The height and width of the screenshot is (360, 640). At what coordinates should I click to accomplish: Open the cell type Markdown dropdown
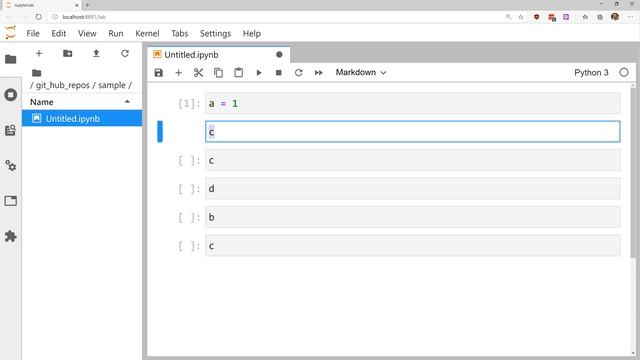[x=361, y=72]
